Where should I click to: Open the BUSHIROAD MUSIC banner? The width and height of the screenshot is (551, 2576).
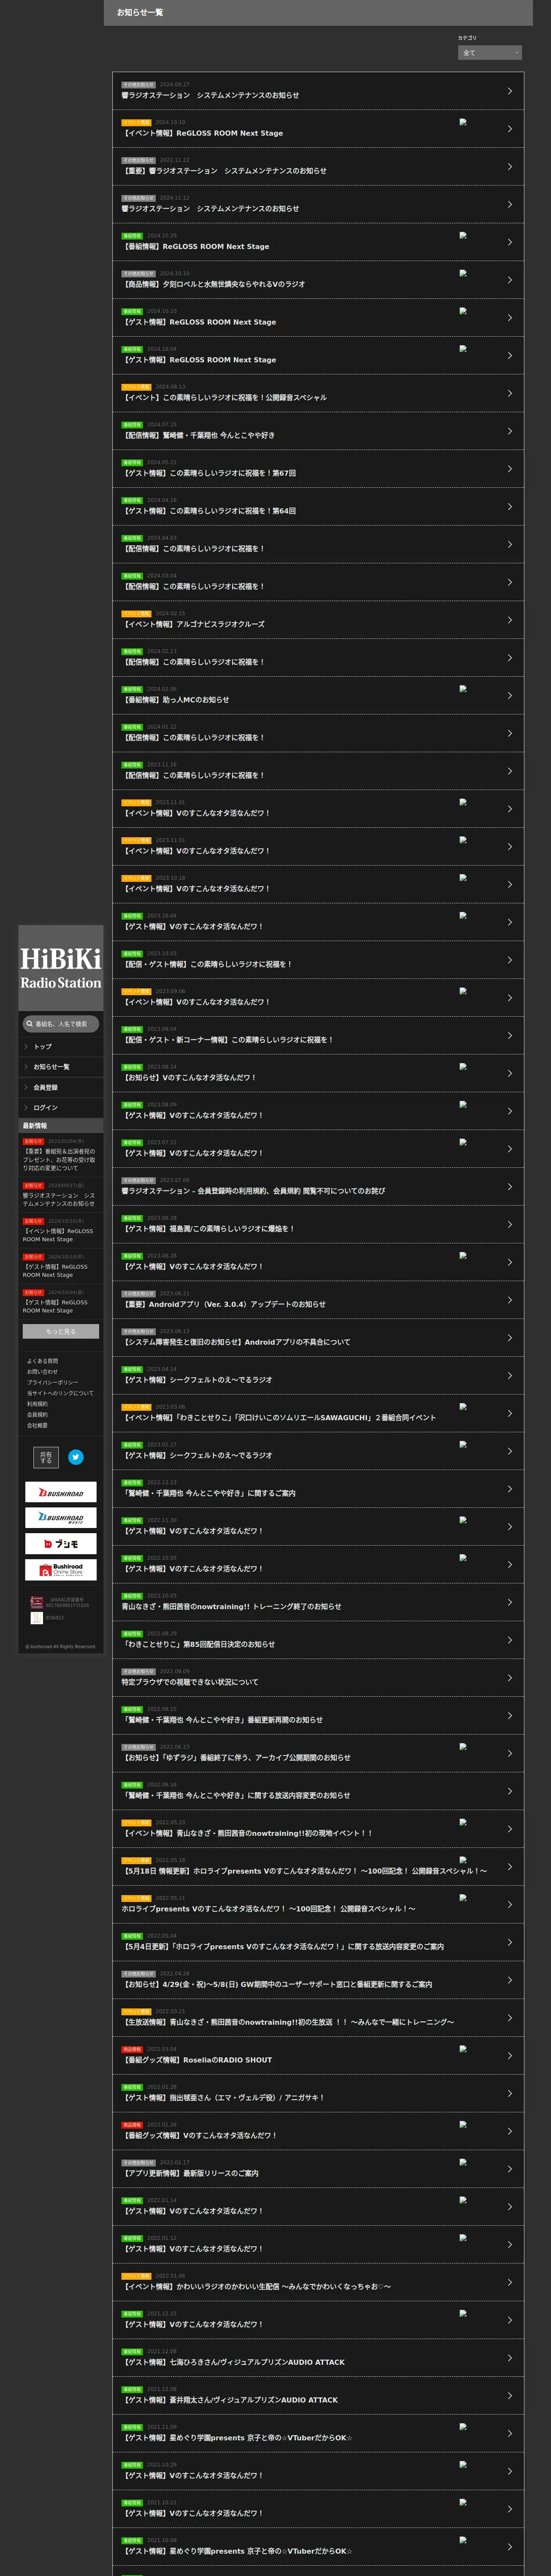(61, 1518)
